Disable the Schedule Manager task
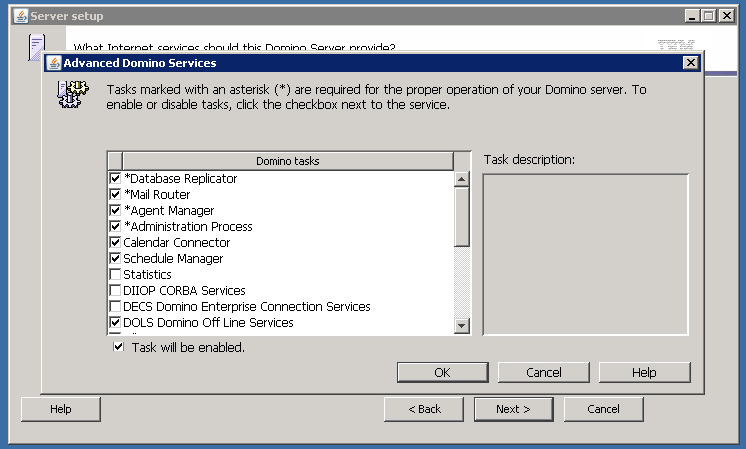746x449 pixels. [115, 258]
